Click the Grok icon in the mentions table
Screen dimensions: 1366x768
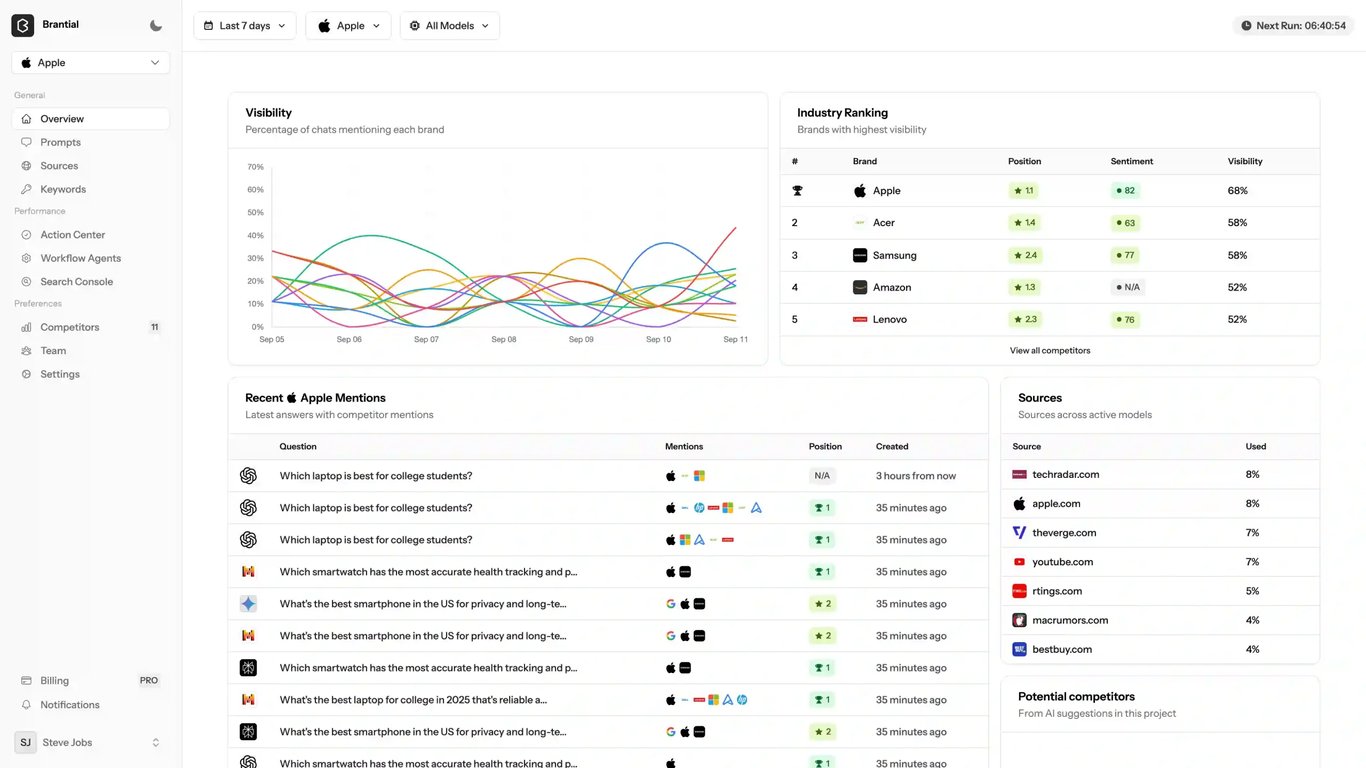[248, 667]
